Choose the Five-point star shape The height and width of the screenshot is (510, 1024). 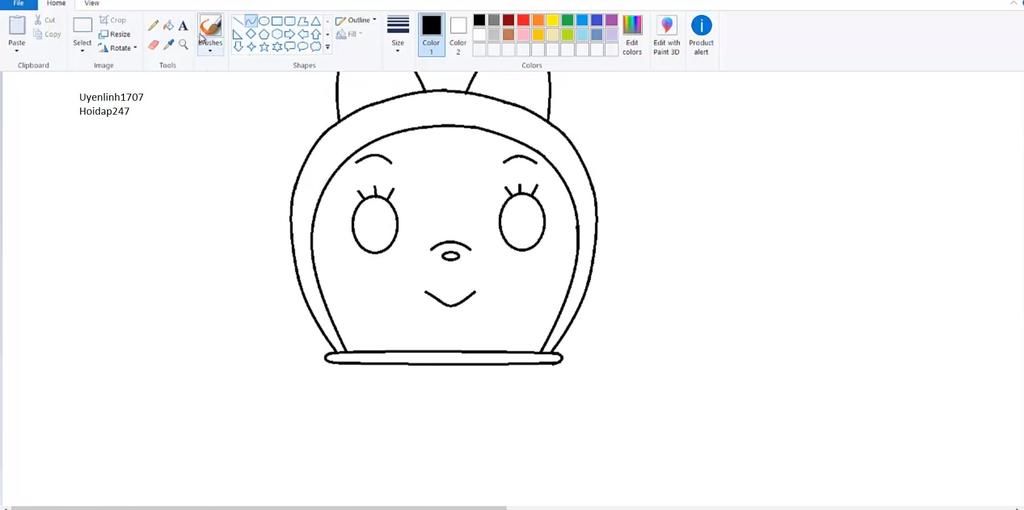(264, 47)
